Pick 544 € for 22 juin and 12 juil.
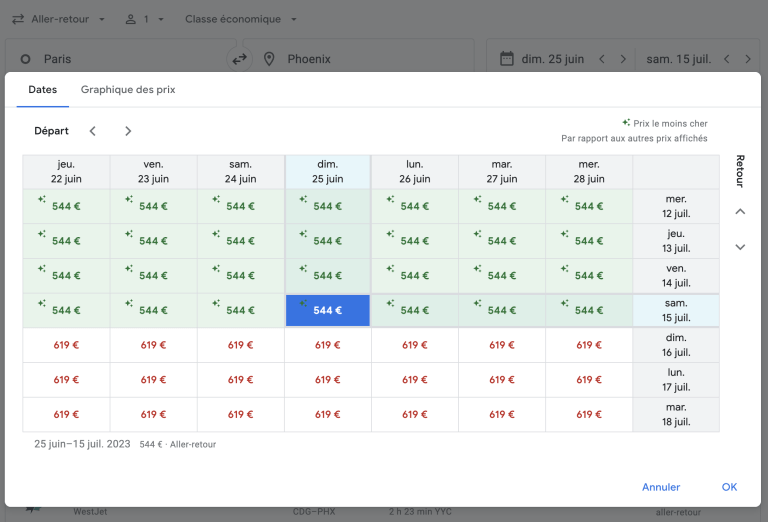The image size is (768, 522). pos(66,207)
